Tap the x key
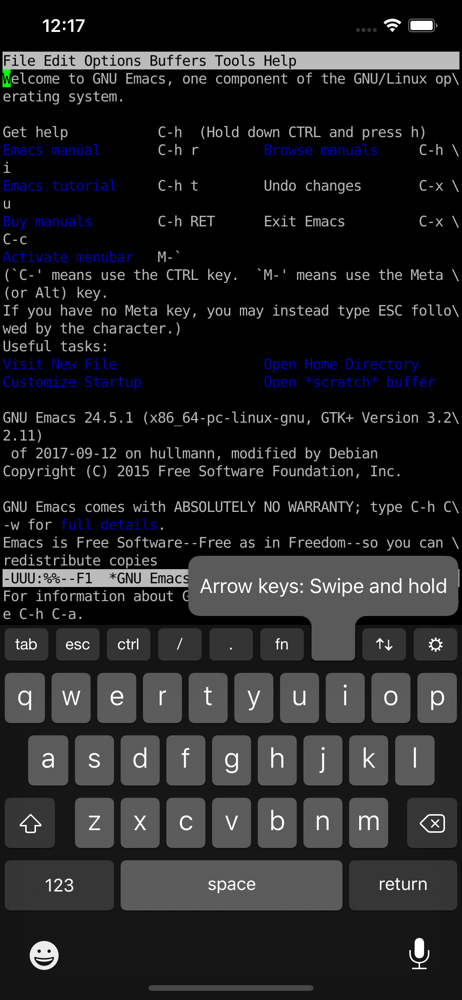The width and height of the screenshot is (462, 1000). click(140, 823)
